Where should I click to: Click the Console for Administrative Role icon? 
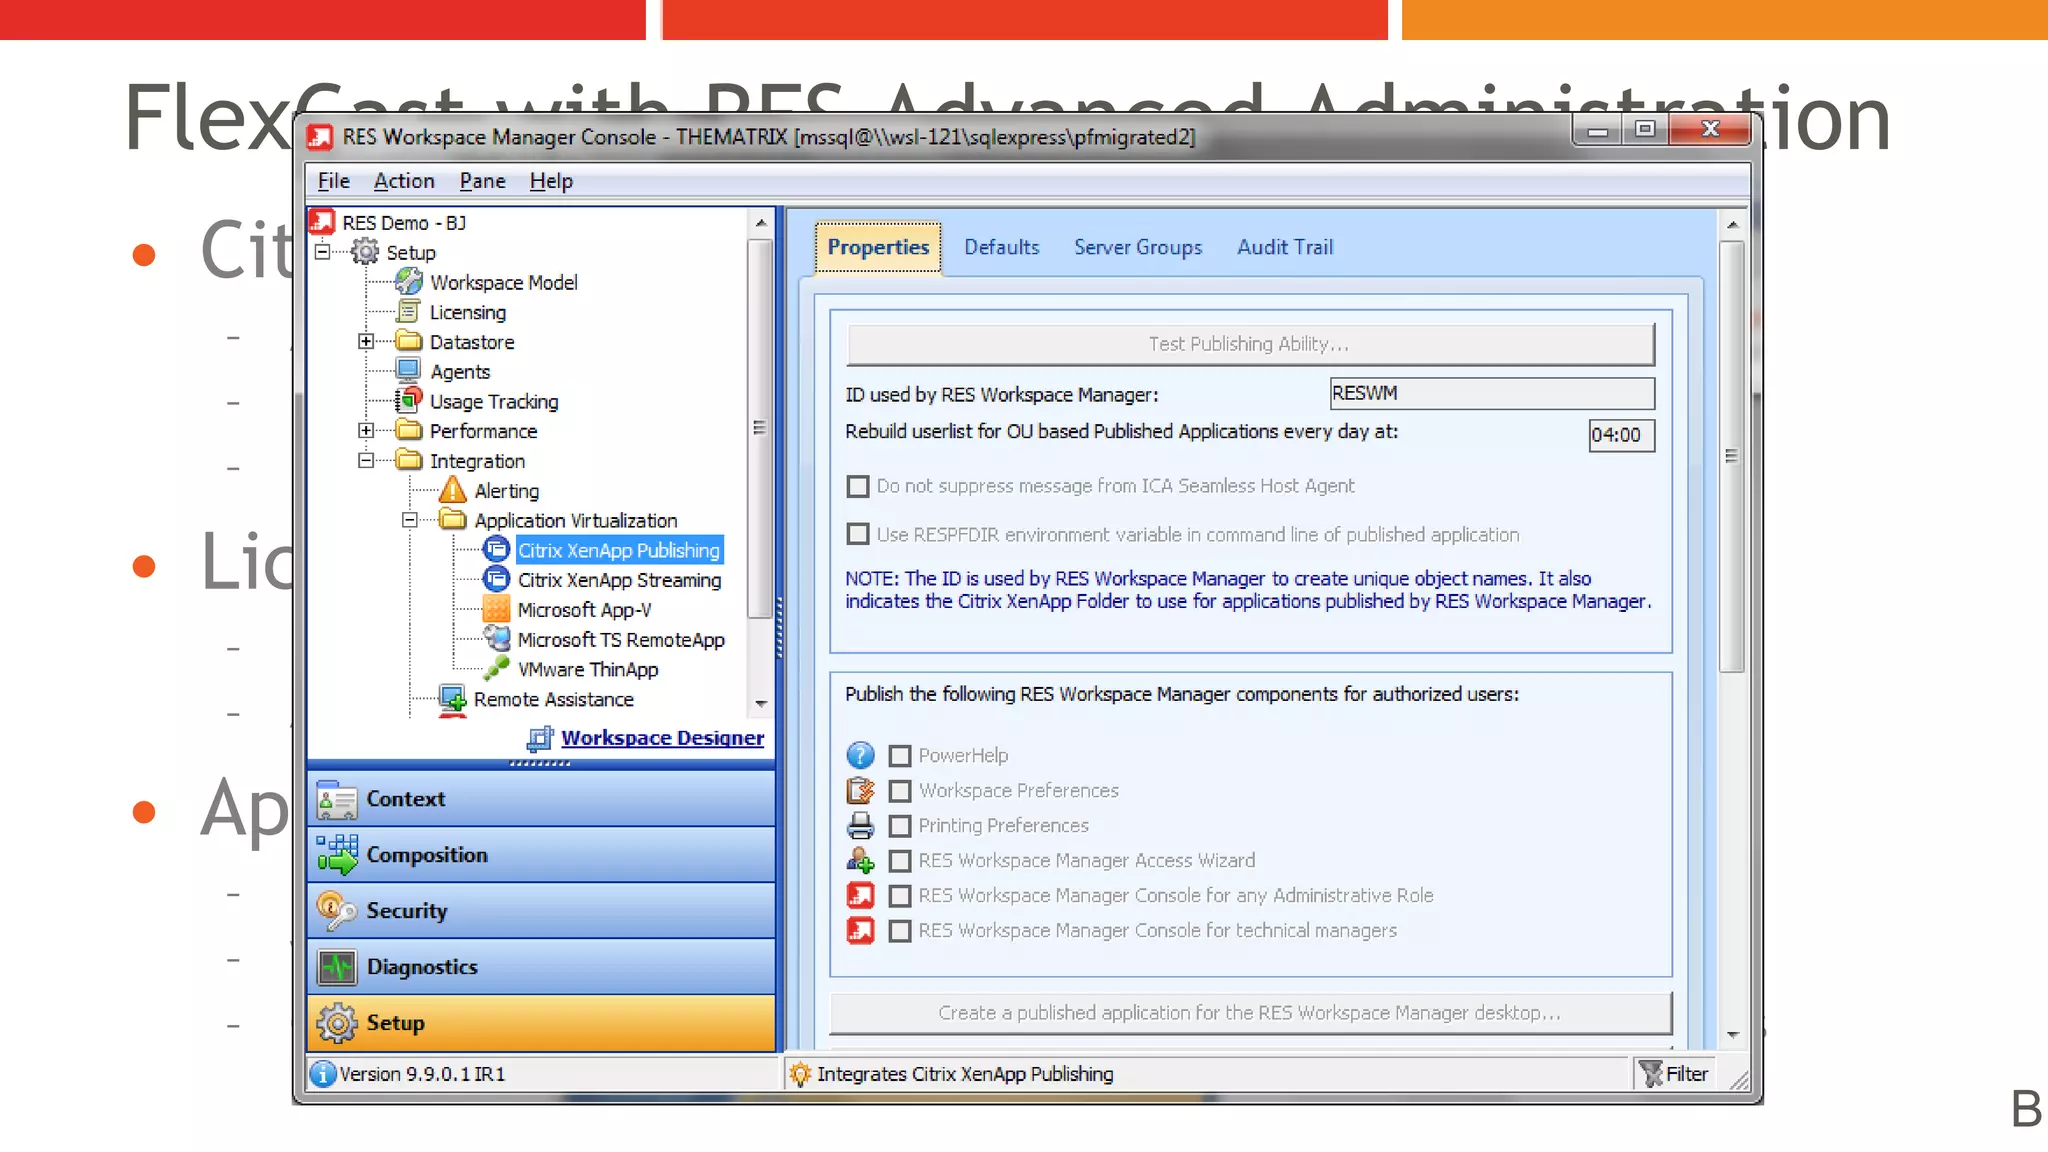click(x=860, y=895)
